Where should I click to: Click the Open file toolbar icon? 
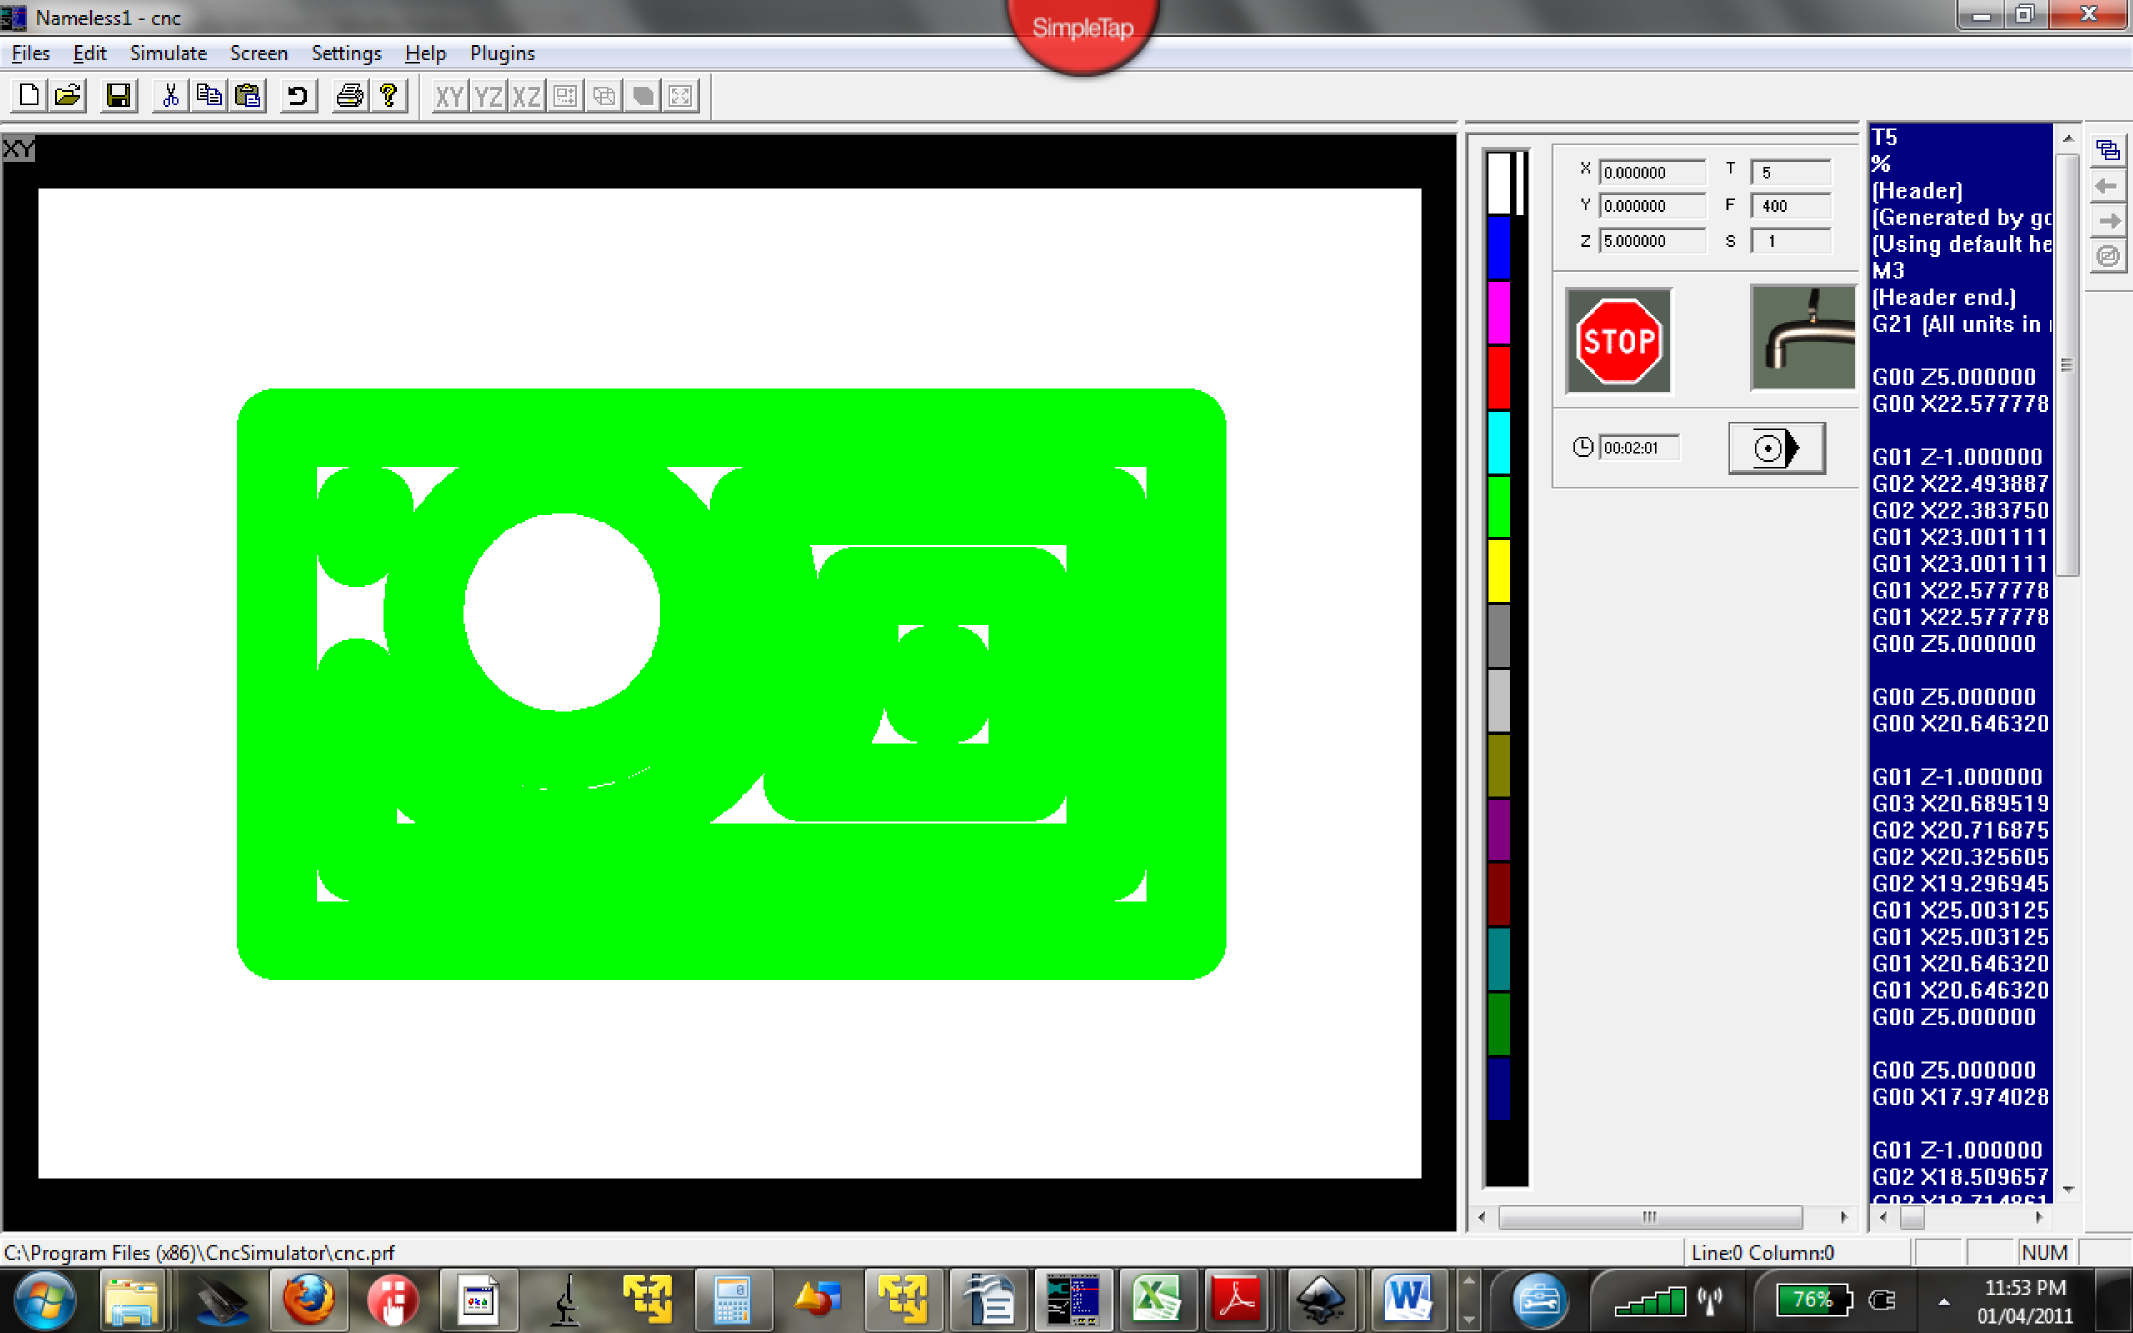pyautogui.click(x=68, y=96)
